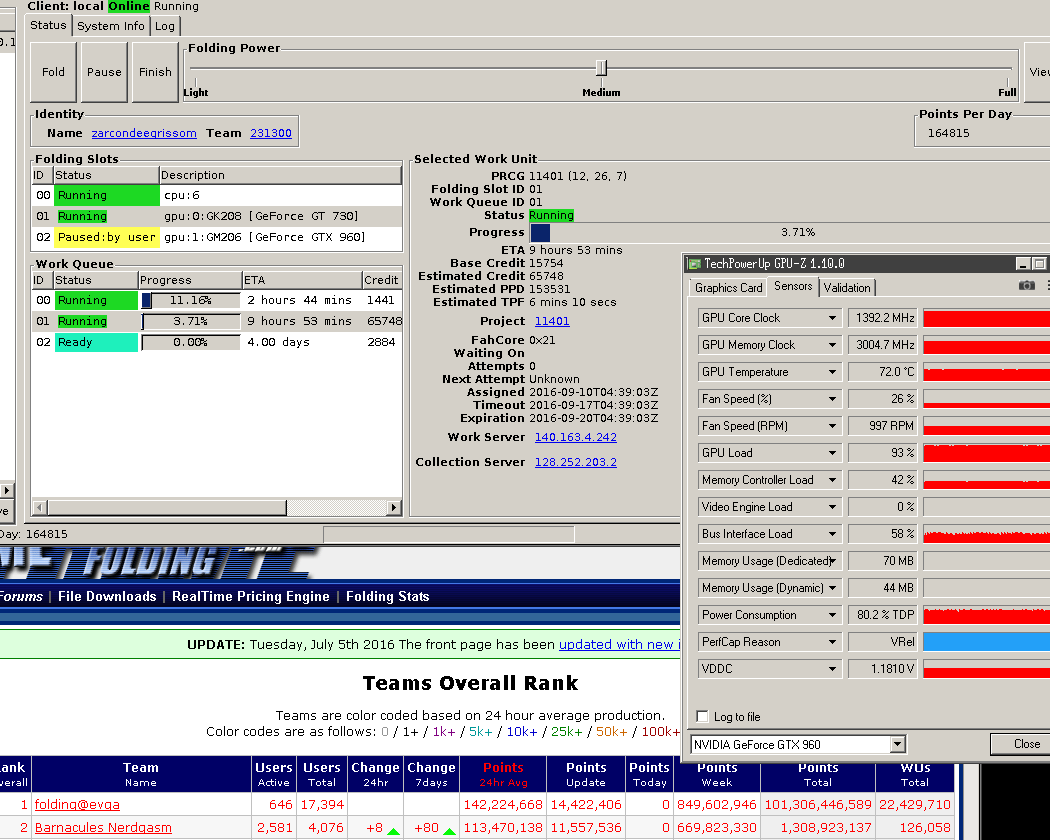Open the zarcondeegrissom name link
The width and height of the screenshot is (1050, 840).
coord(144,133)
